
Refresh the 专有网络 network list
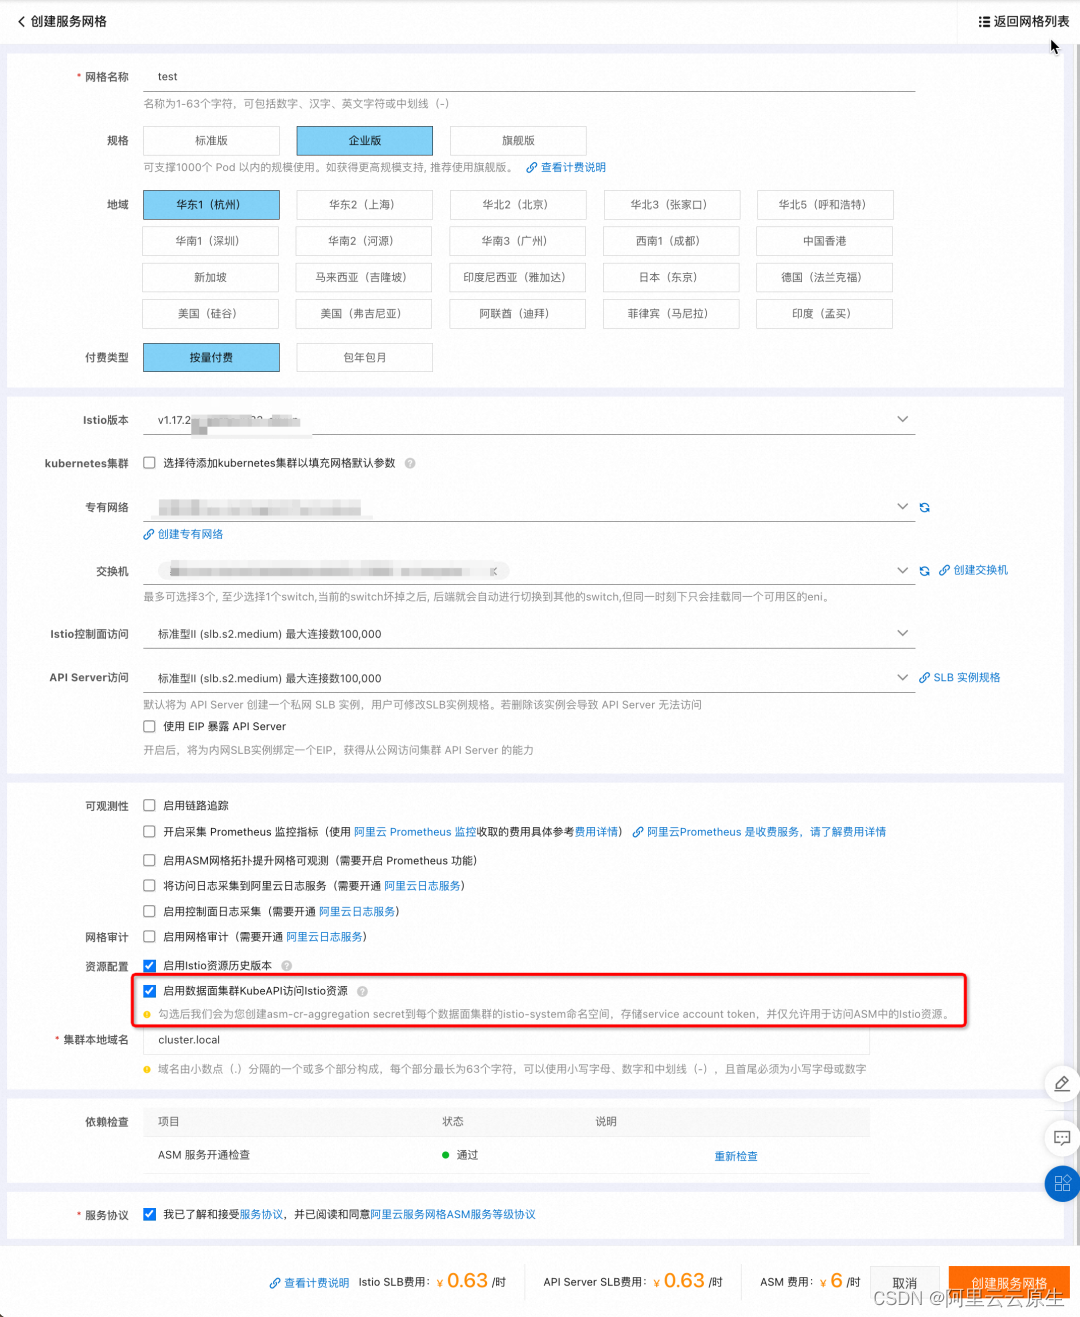point(924,507)
